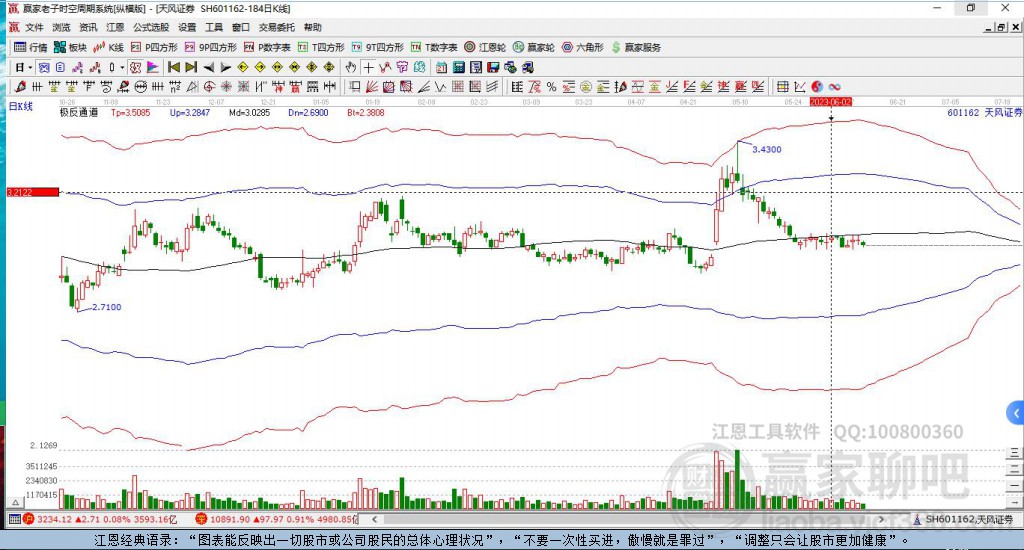Toggle the colored flag chart icon

(x=153, y=67)
